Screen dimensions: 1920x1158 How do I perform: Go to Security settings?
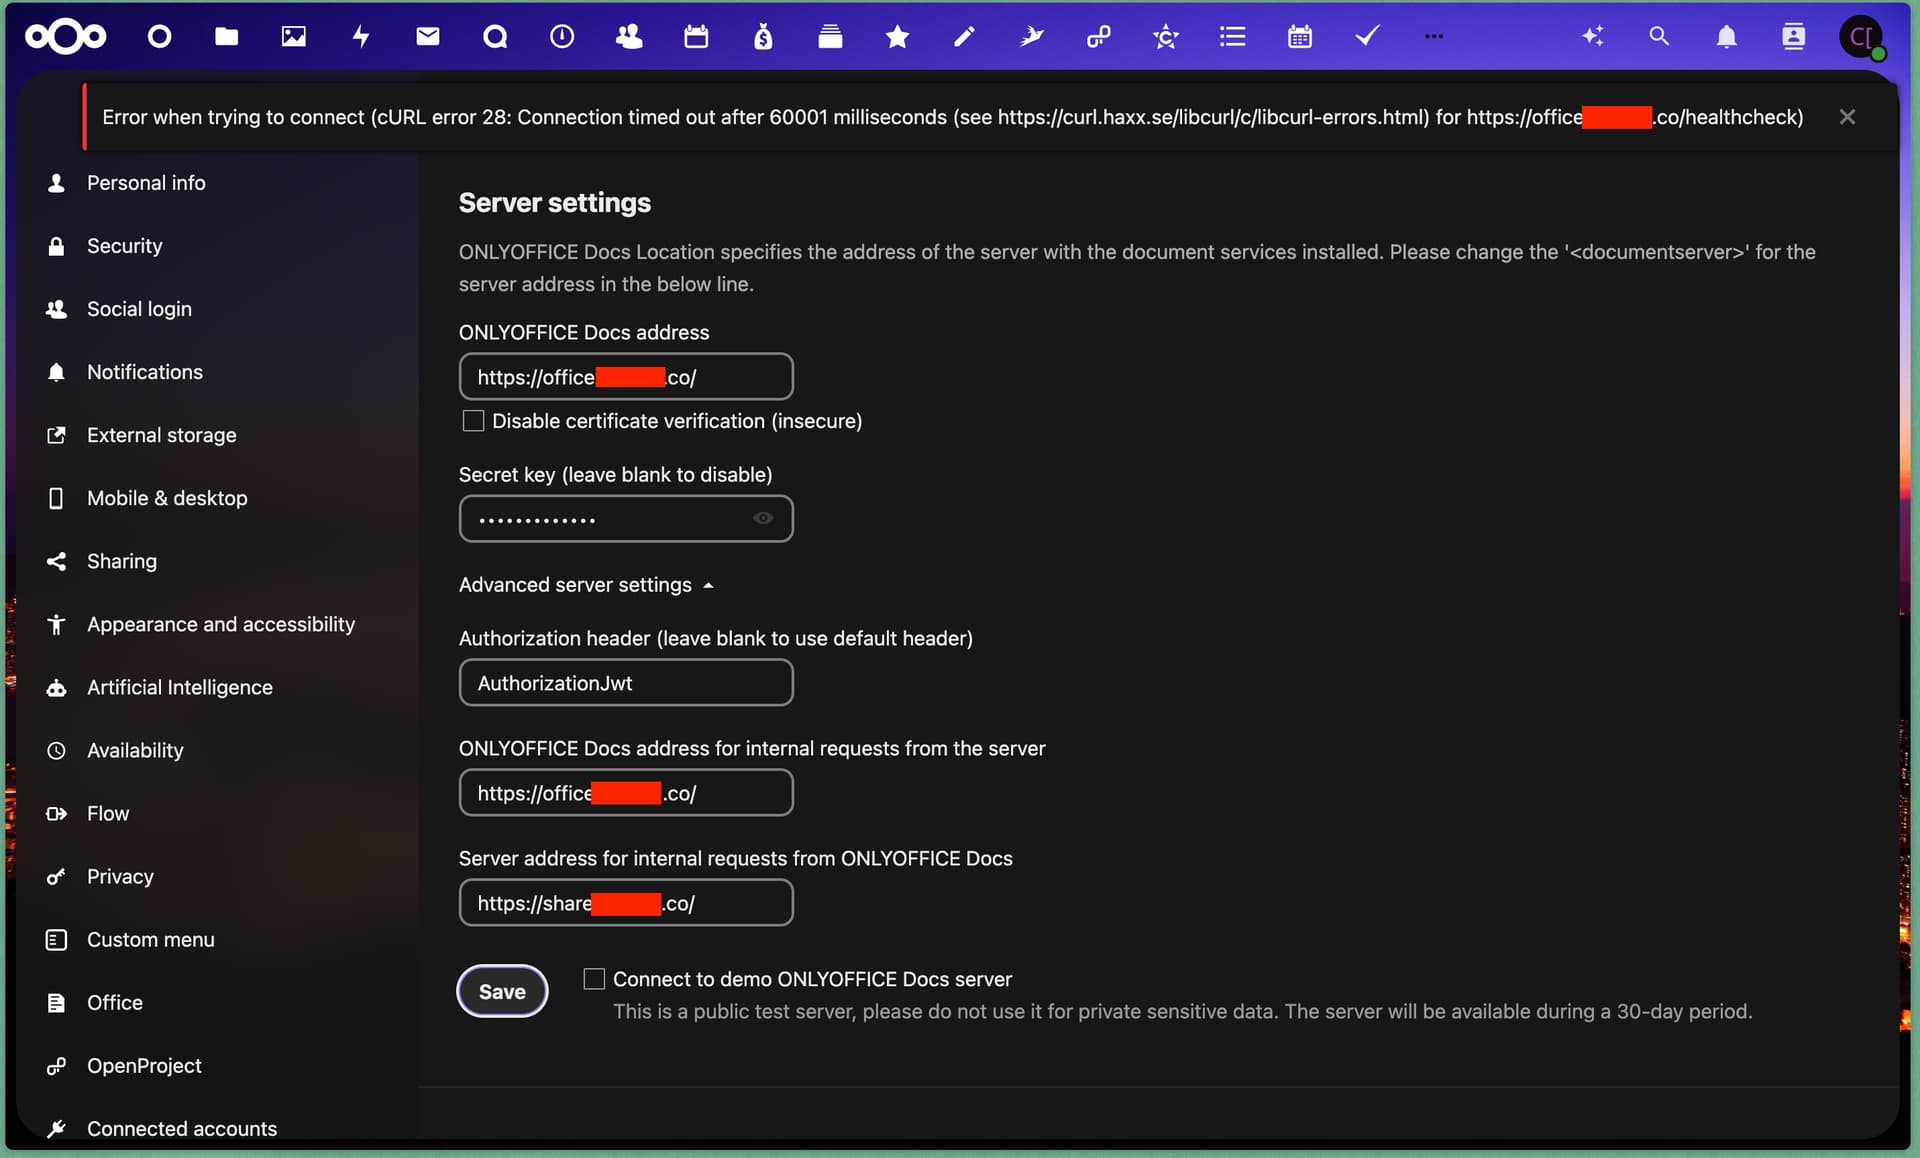(124, 246)
